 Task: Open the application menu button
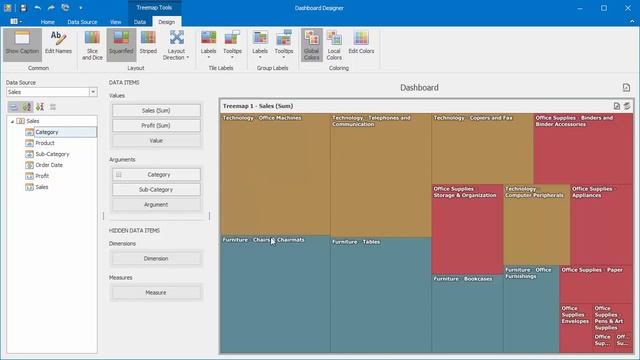(x=16, y=21)
